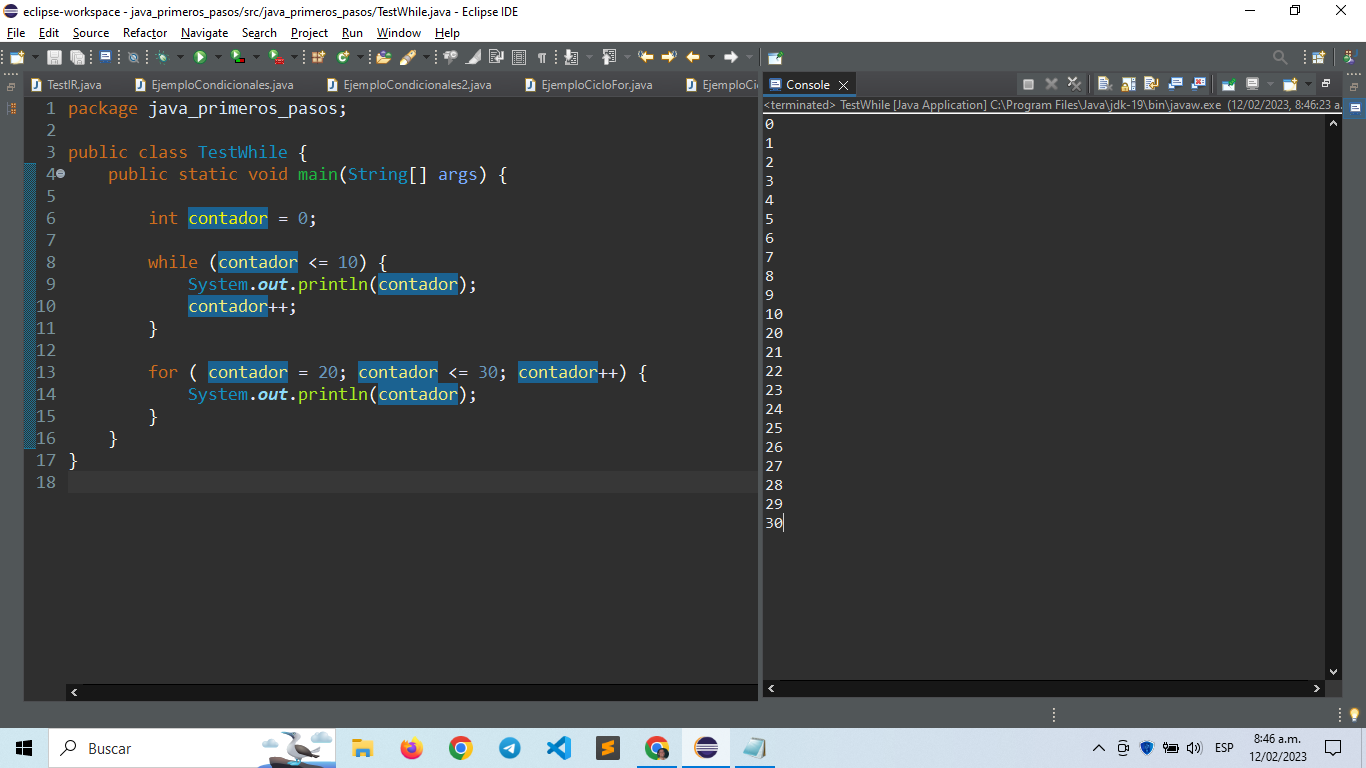Viewport: 1366px width, 768px height.
Task: Open Firefox from the taskbar
Action: 411,748
